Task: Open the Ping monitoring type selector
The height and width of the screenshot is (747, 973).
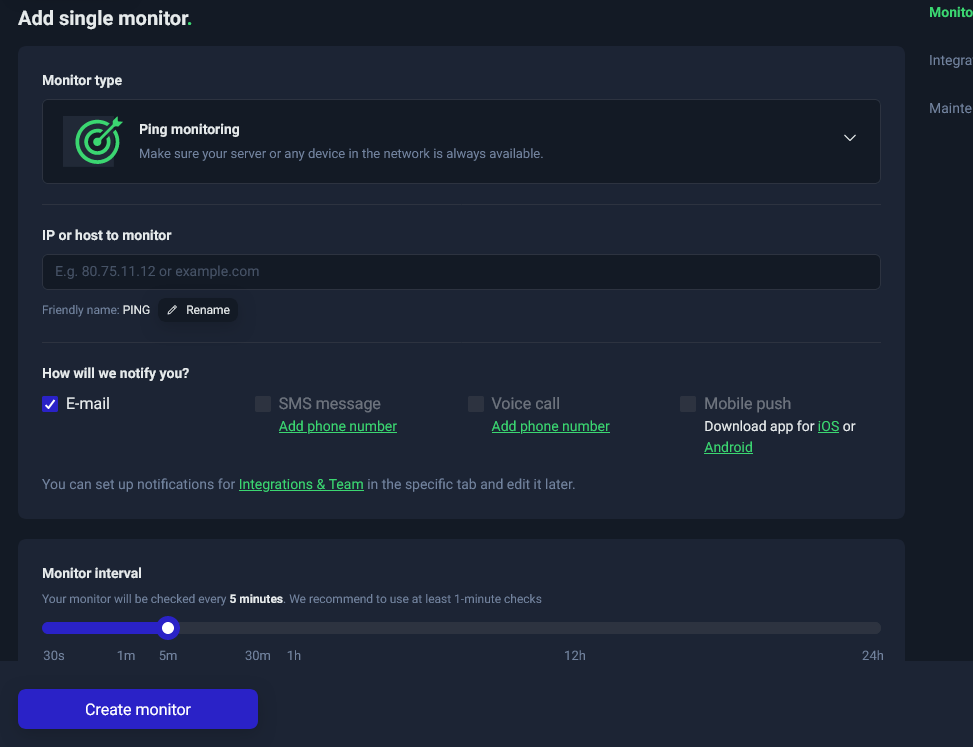Action: [460, 141]
